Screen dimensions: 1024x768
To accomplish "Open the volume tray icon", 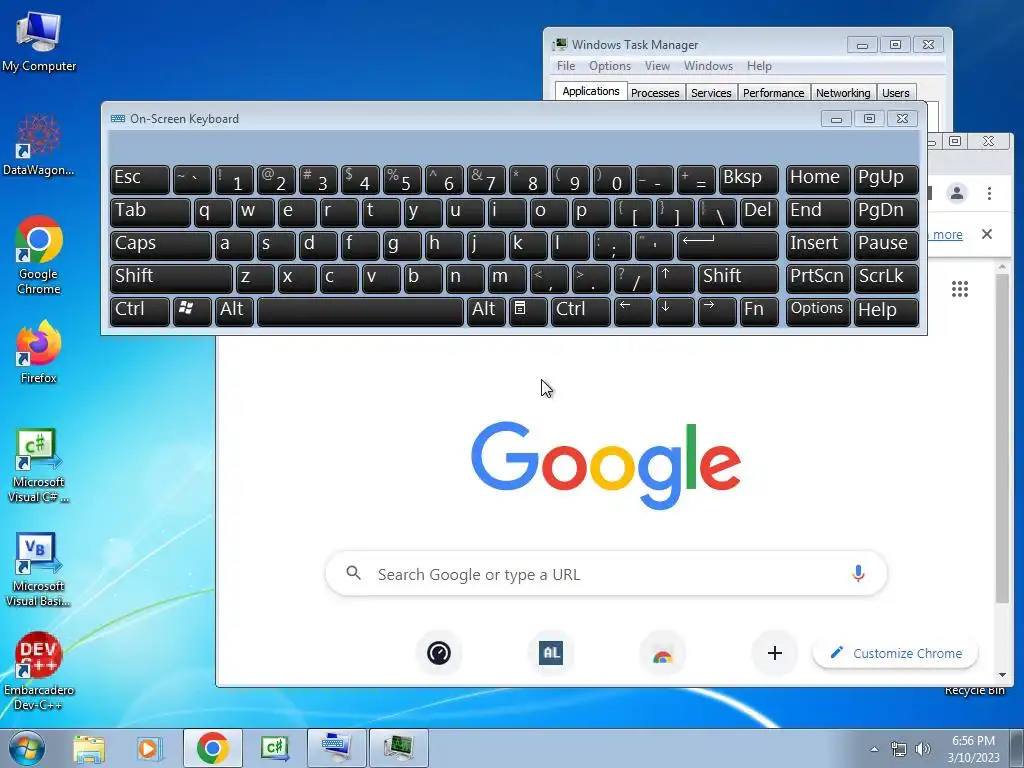I will tap(922, 749).
